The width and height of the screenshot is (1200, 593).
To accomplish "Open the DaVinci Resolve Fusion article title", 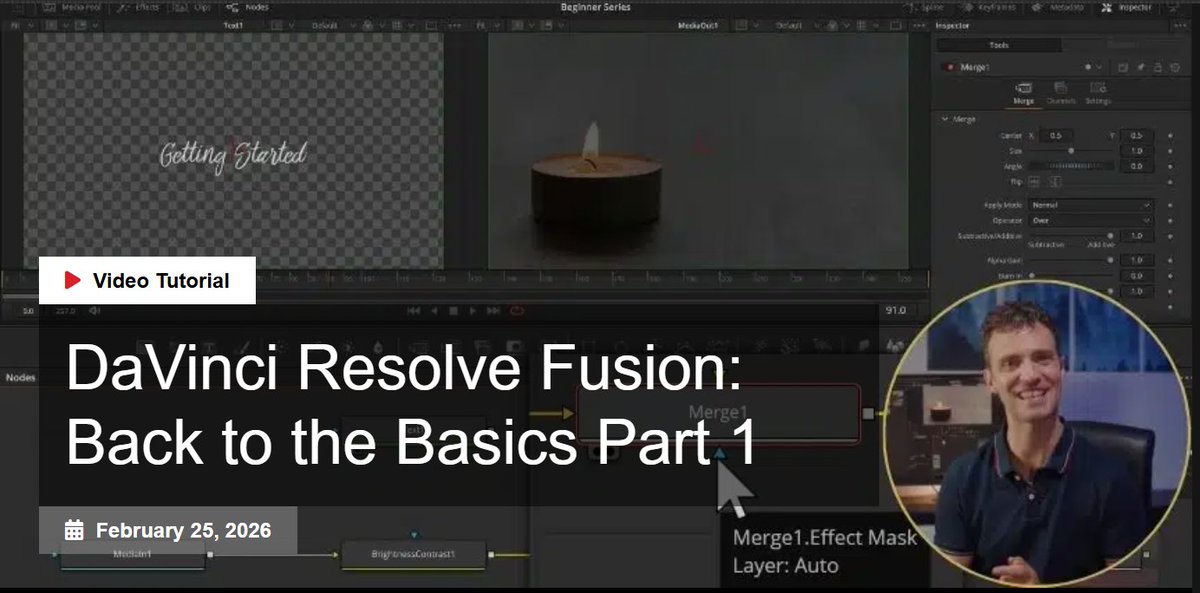I will (x=412, y=405).
